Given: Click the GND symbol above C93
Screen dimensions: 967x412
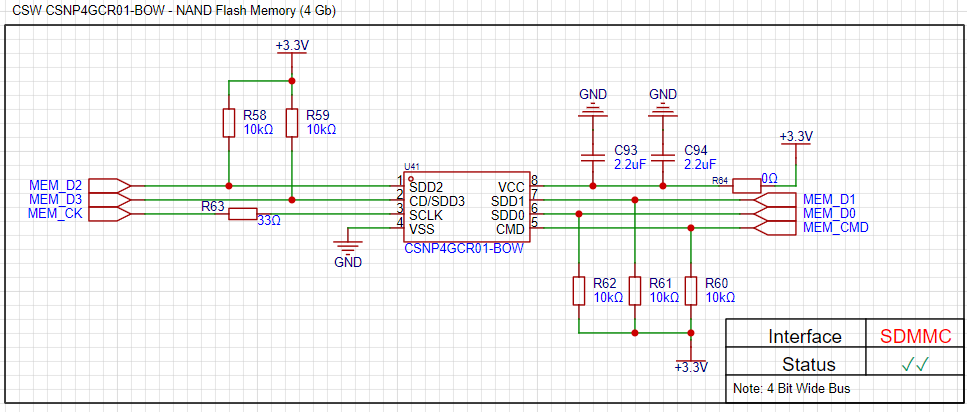Looking at the screenshot, I should (593, 109).
